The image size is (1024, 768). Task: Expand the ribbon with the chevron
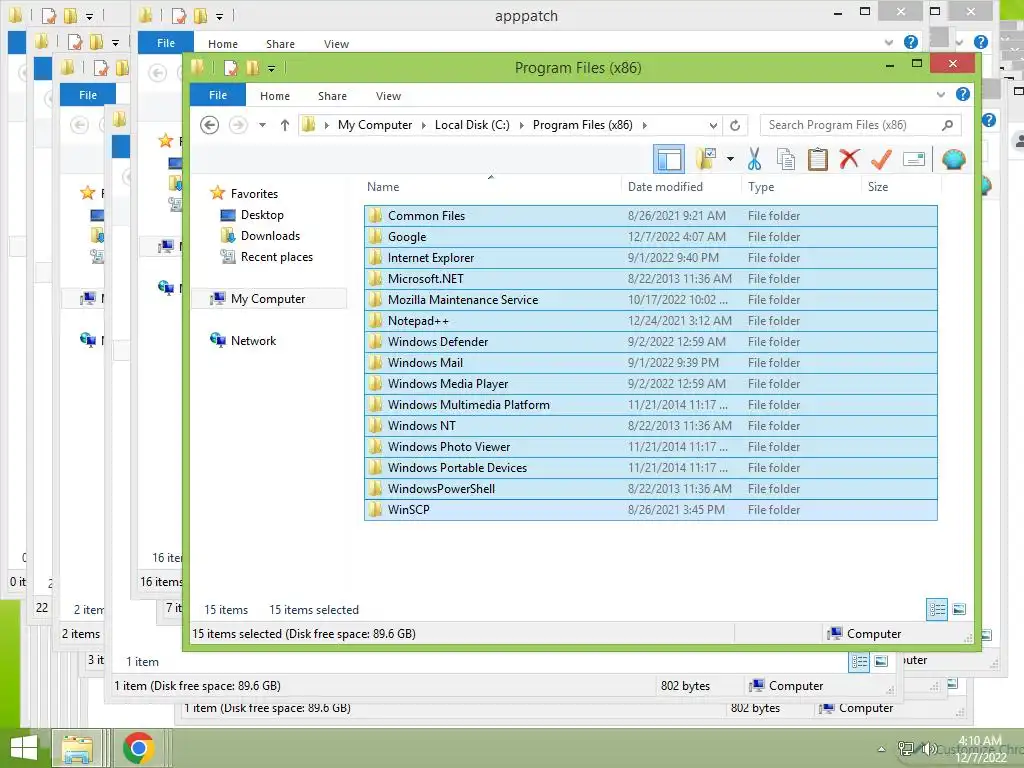click(940, 95)
